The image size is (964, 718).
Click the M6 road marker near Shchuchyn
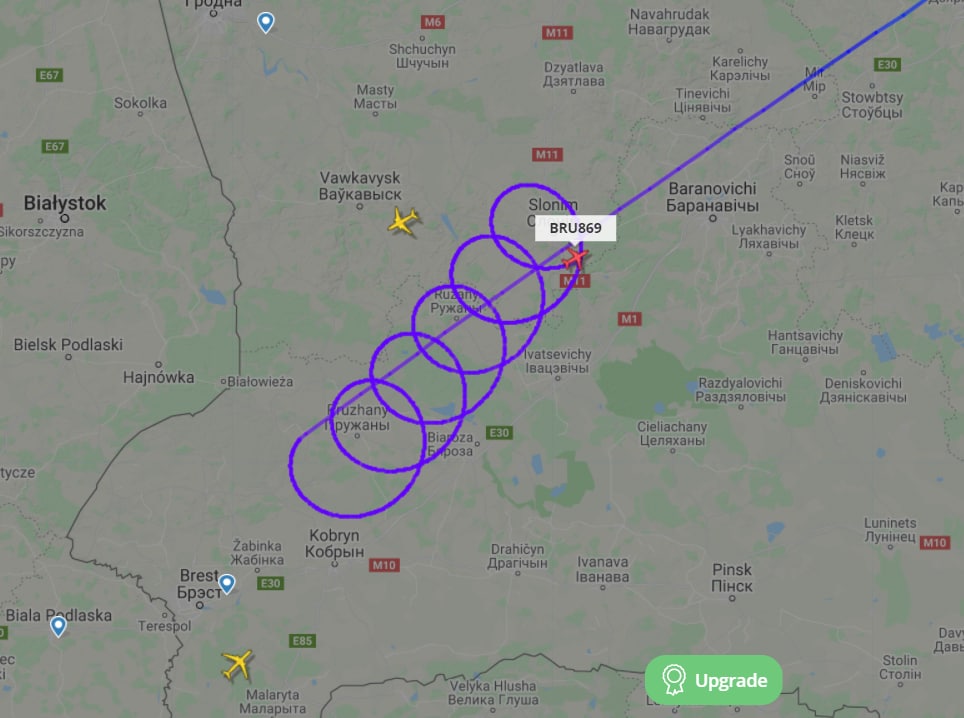click(x=433, y=22)
